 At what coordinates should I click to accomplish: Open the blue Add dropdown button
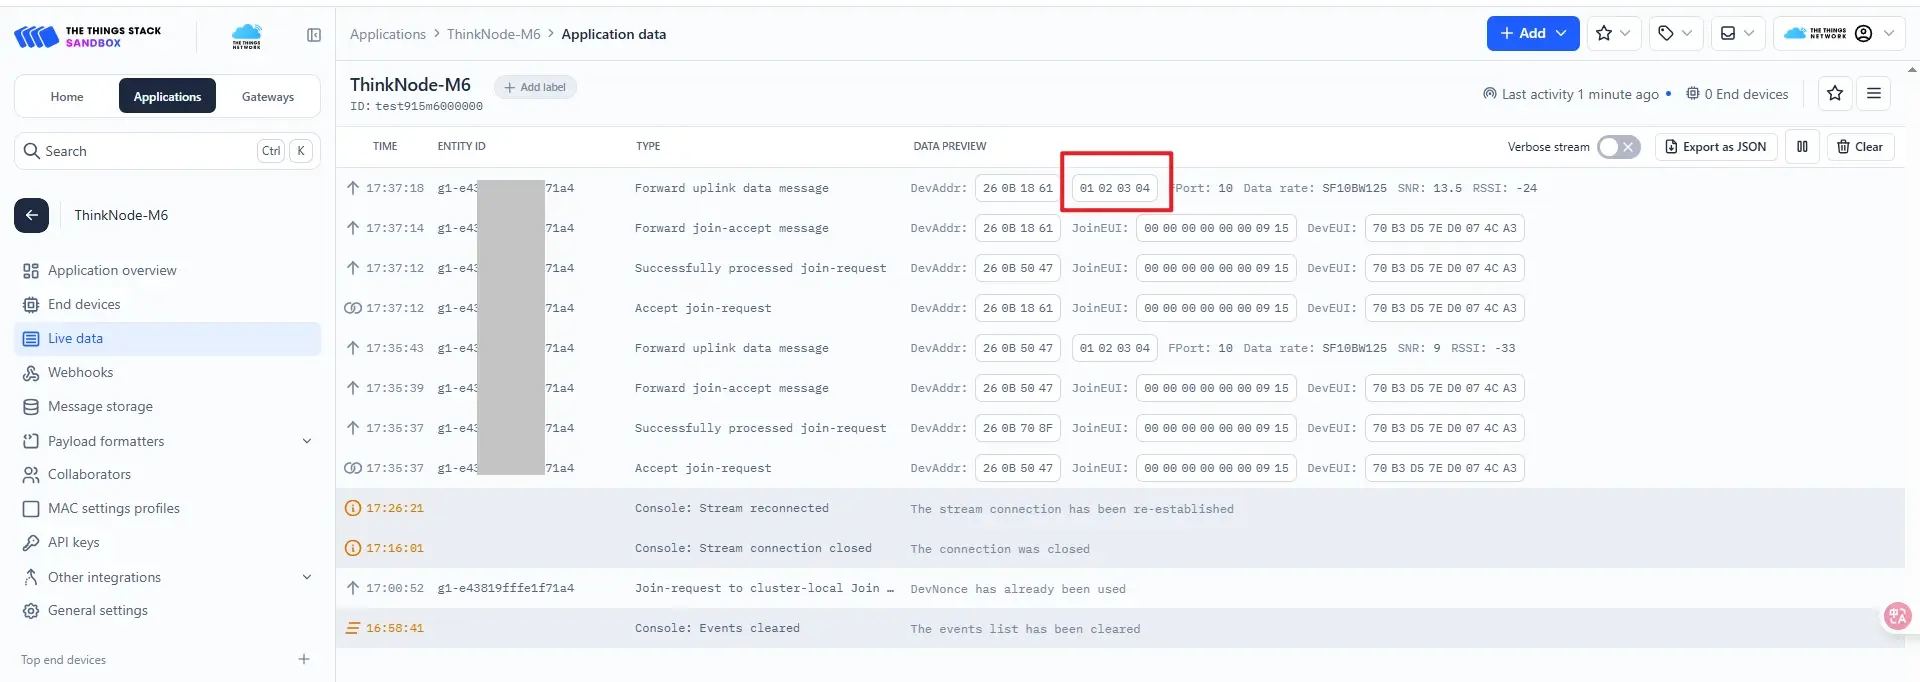coord(1532,33)
